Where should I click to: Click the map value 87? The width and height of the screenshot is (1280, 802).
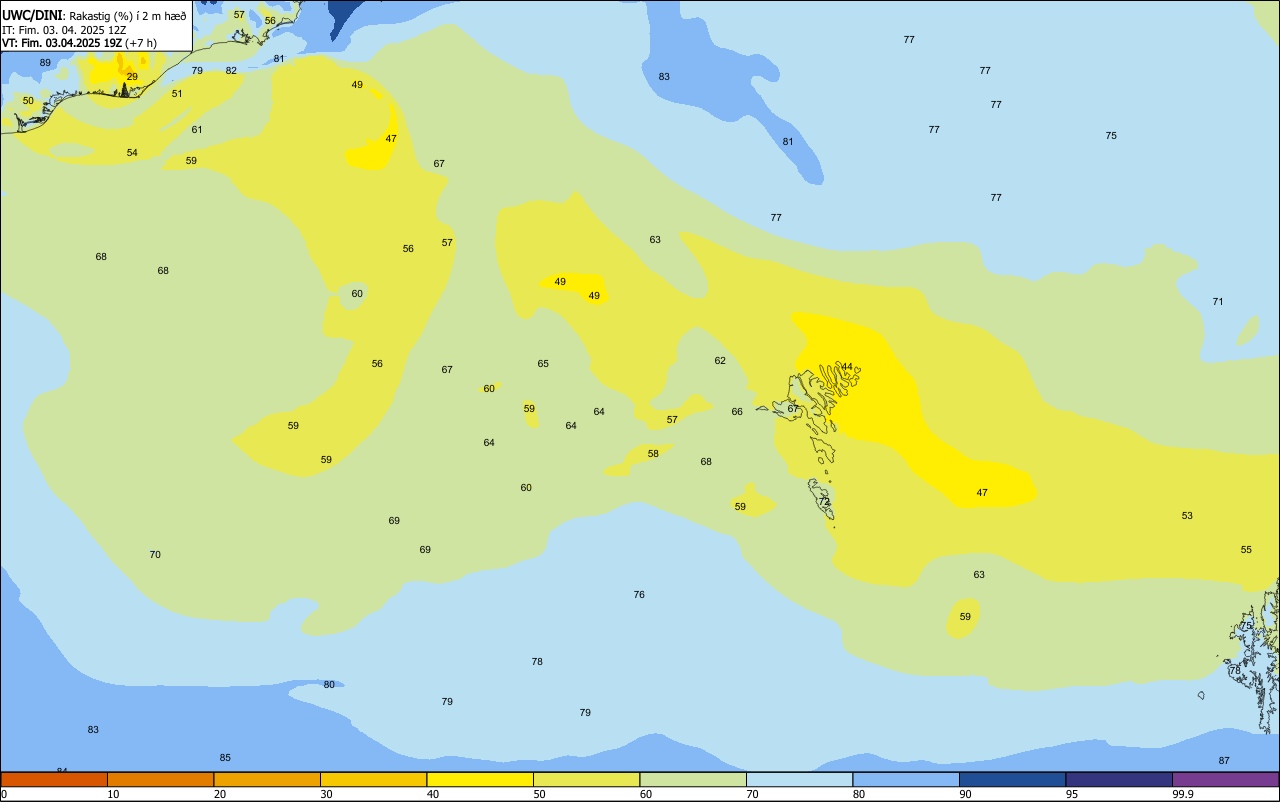(1224, 761)
